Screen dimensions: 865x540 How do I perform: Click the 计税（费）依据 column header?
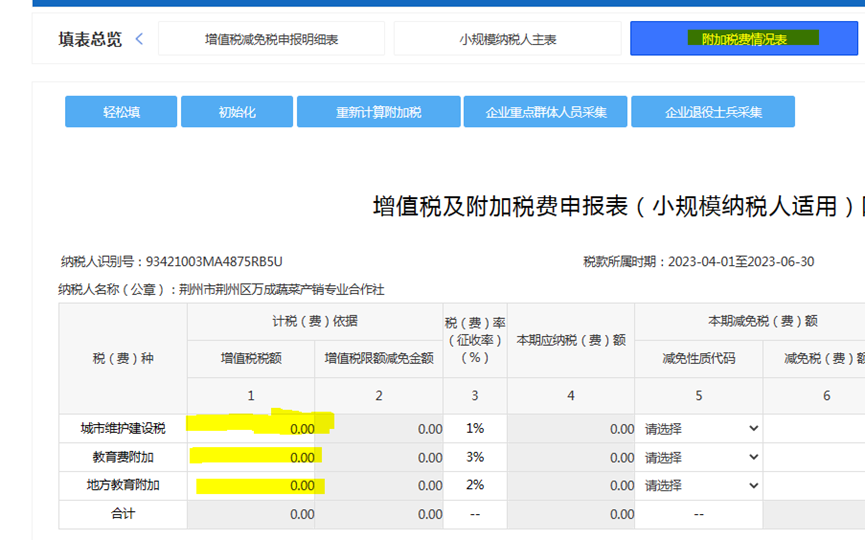(315, 321)
